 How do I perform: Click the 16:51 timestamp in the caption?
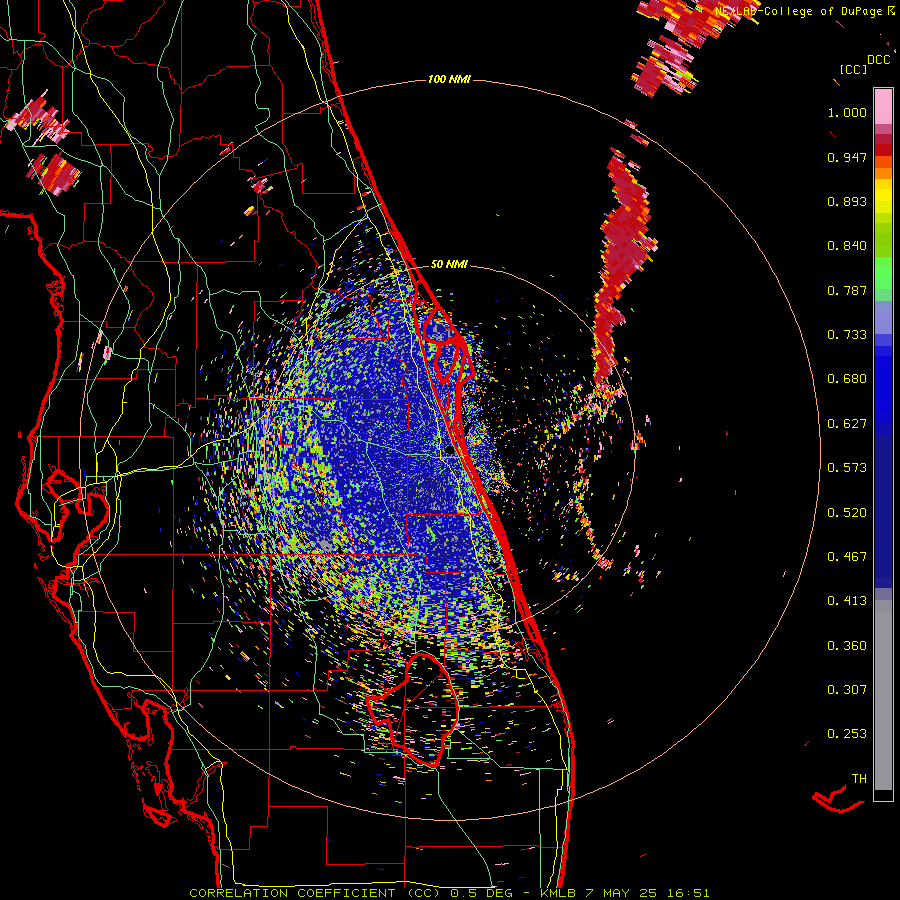pos(688,893)
